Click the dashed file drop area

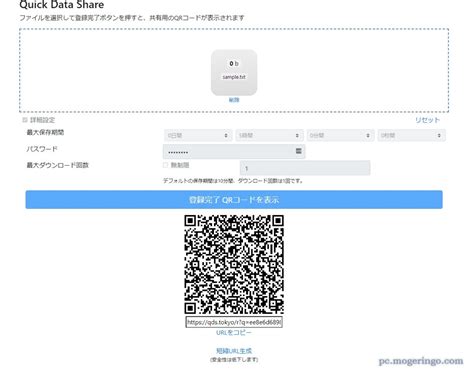234,70
